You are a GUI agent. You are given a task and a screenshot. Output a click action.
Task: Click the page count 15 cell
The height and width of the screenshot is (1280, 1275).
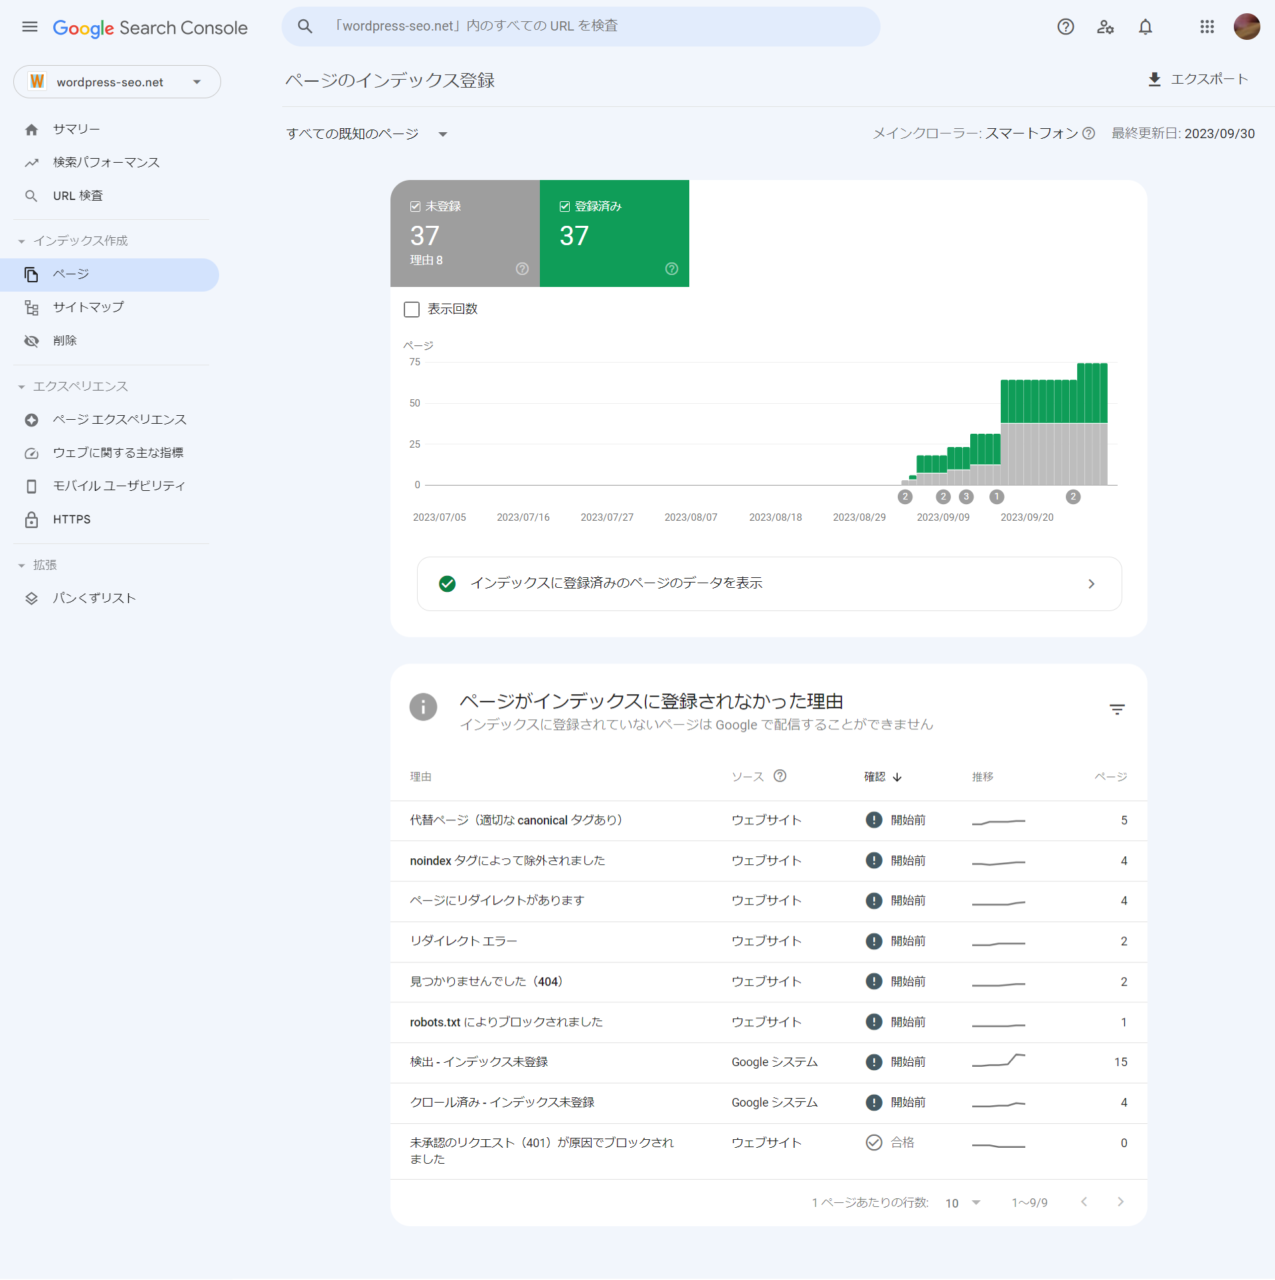1121,1062
